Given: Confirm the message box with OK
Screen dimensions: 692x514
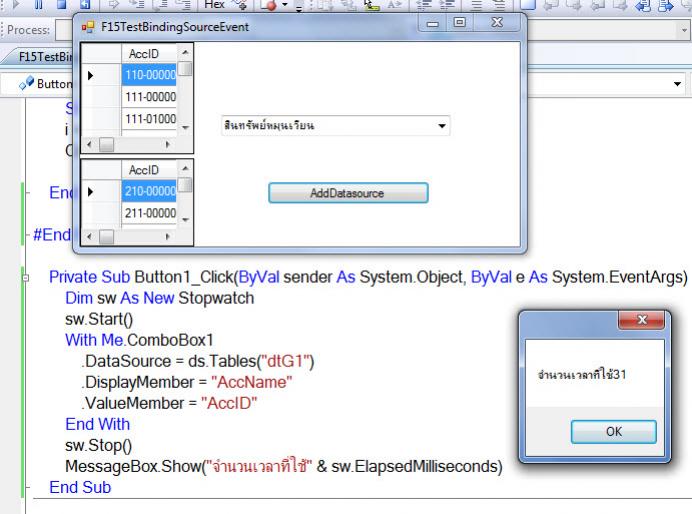Looking at the screenshot, I should 613,431.
